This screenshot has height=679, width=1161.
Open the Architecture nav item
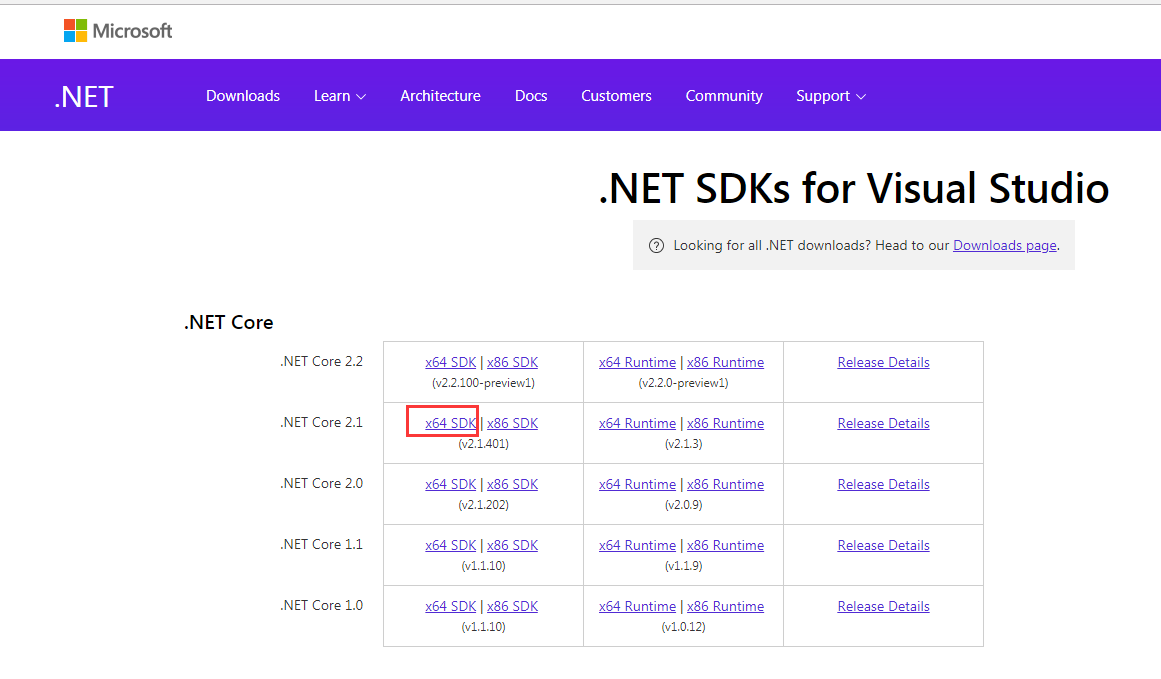[440, 96]
